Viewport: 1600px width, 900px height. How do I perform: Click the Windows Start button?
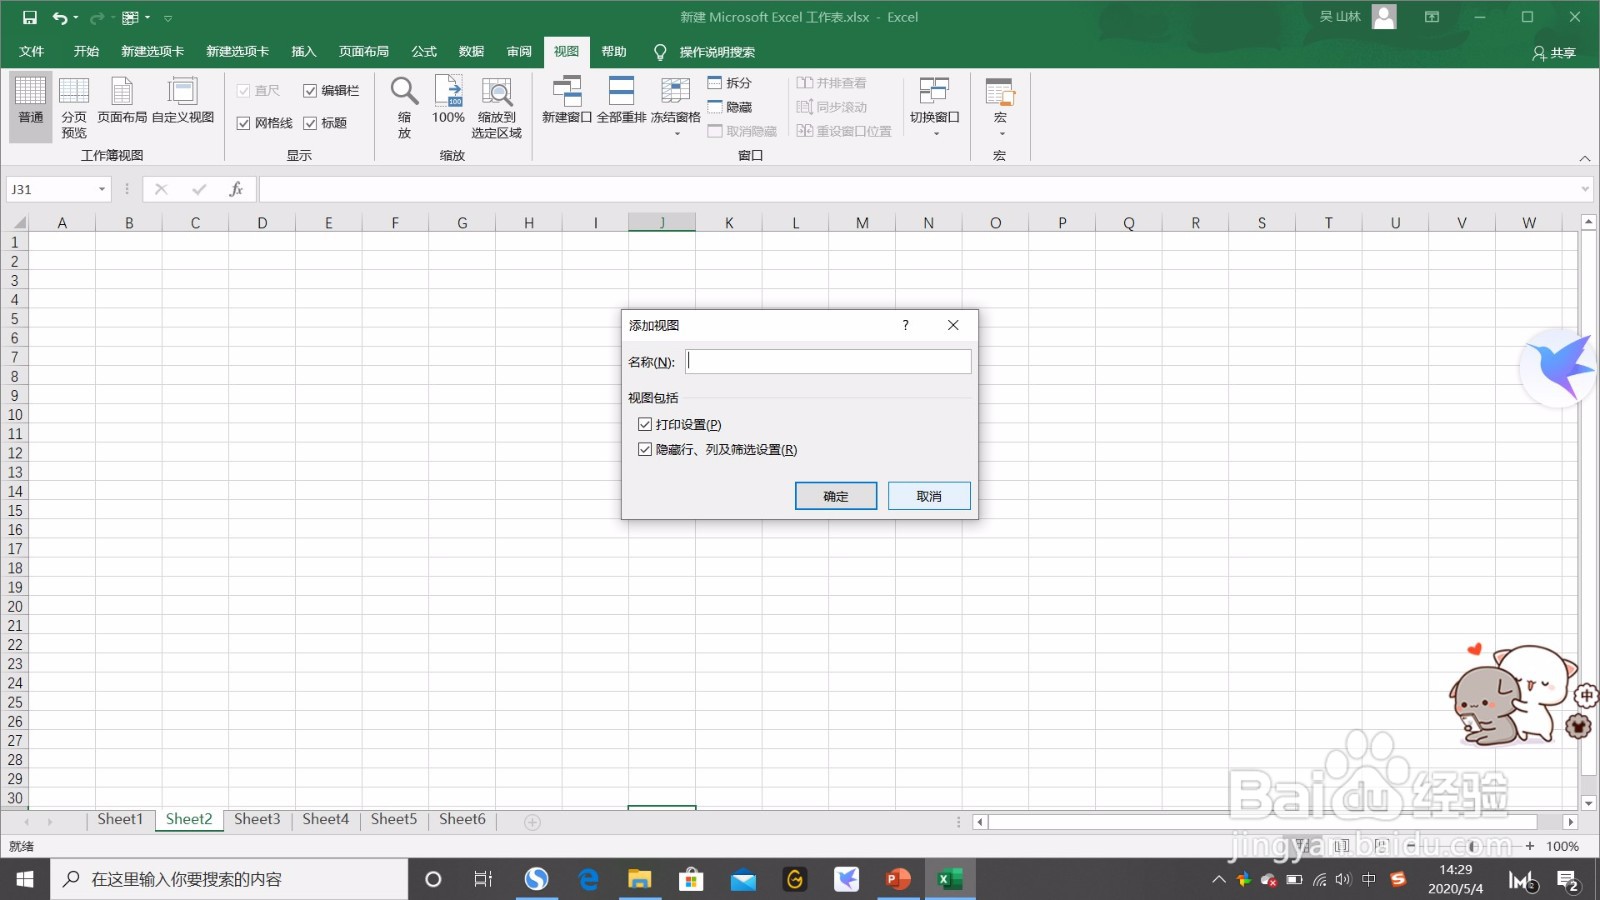coord(25,879)
